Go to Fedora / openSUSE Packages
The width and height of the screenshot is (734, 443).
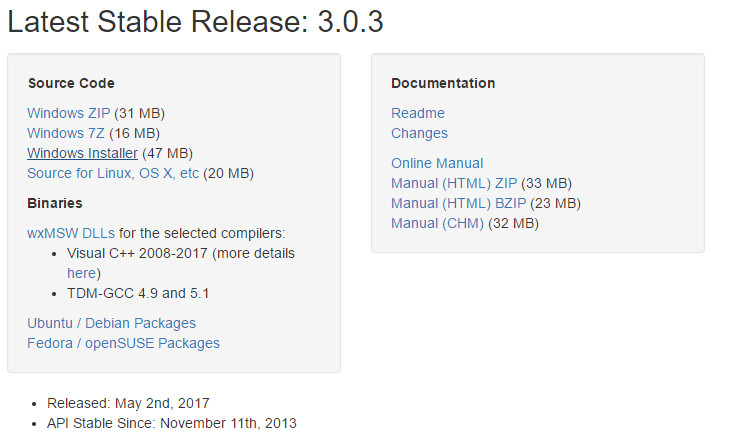123,343
